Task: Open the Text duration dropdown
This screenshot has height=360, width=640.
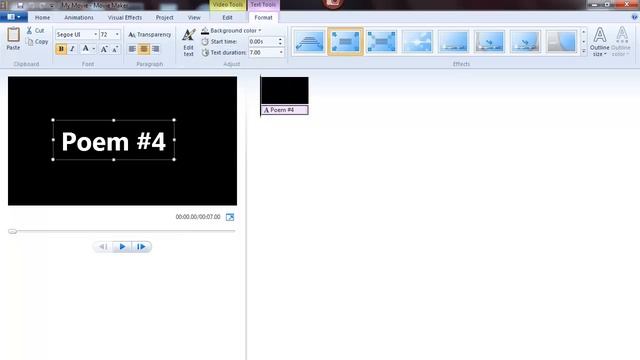Action: click(281, 53)
